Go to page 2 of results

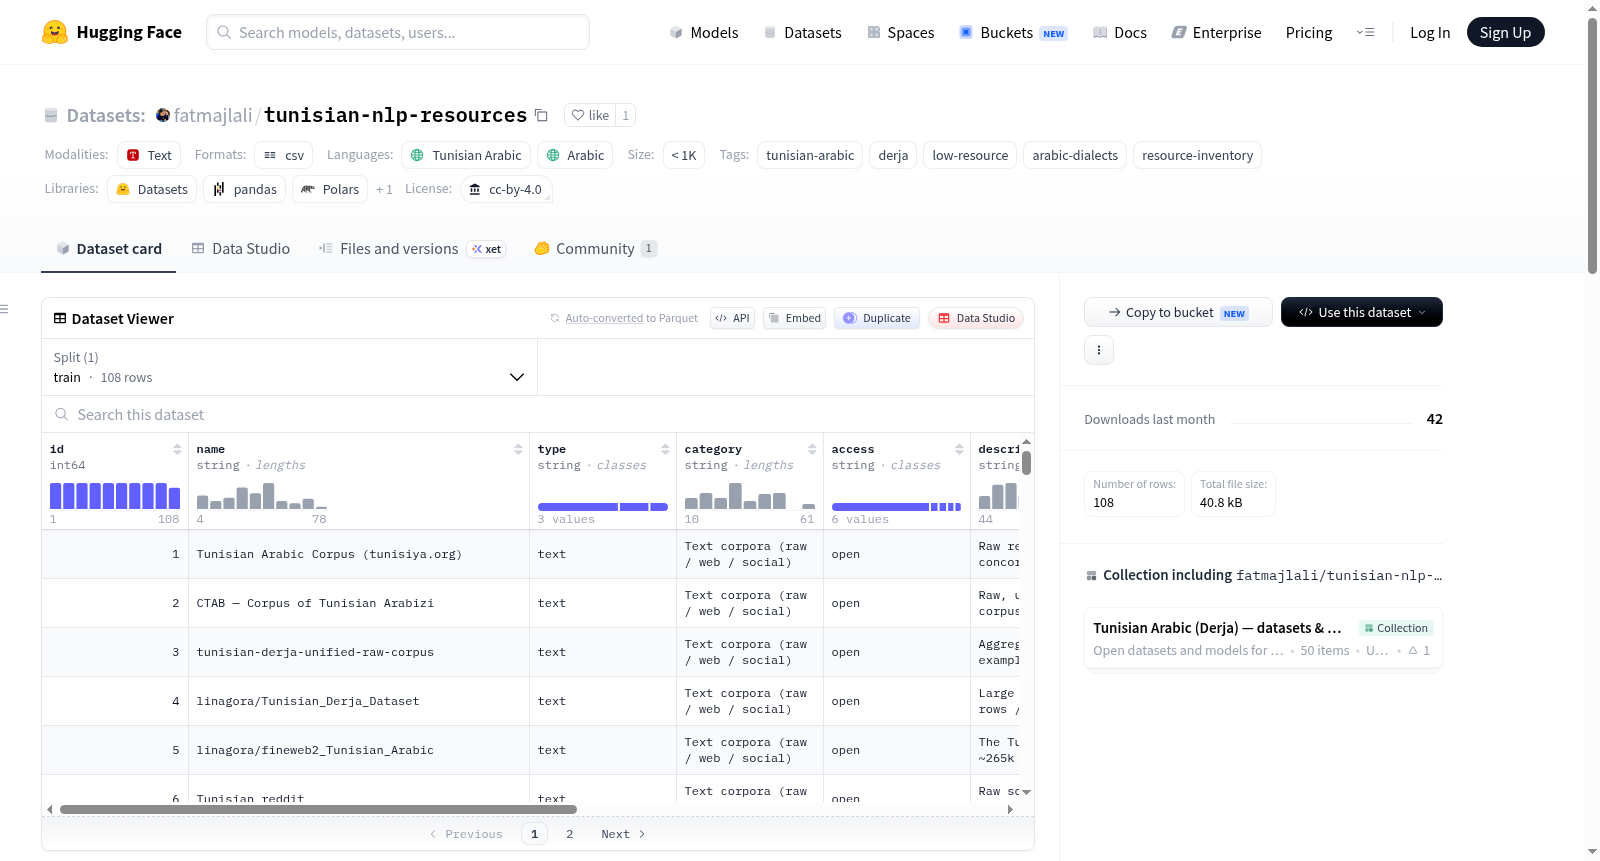point(570,834)
